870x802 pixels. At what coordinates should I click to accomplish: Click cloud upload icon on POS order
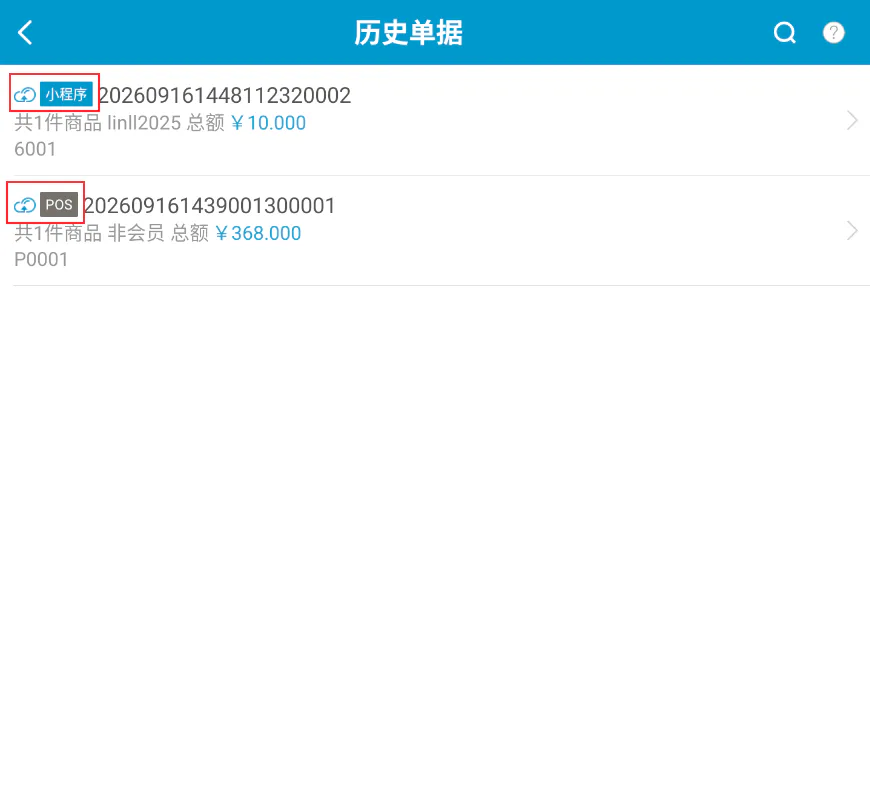(25, 205)
